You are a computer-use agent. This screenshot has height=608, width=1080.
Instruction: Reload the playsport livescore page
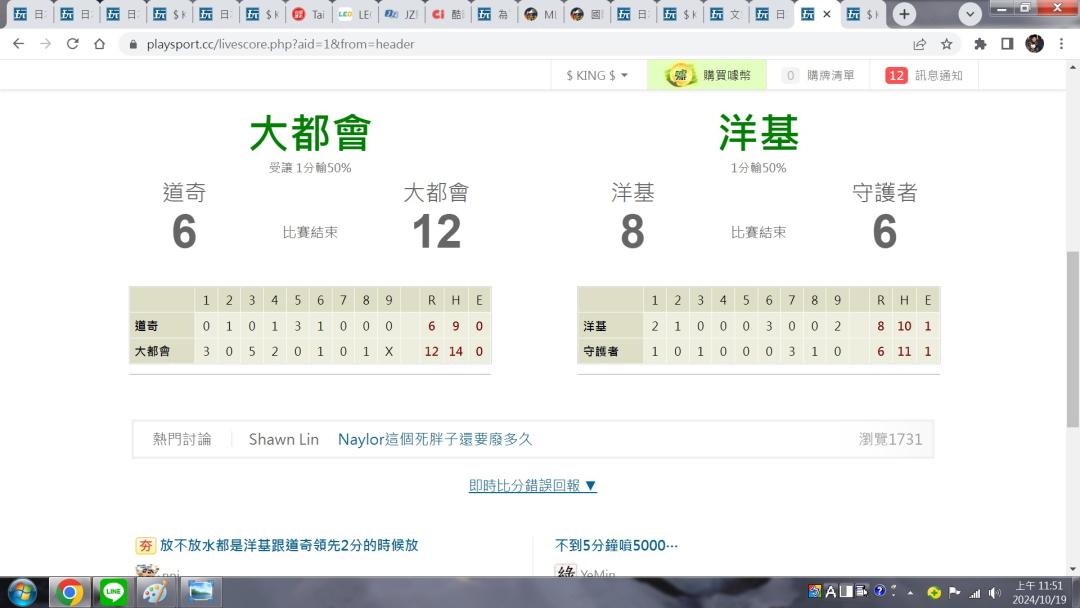pyautogui.click(x=72, y=44)
